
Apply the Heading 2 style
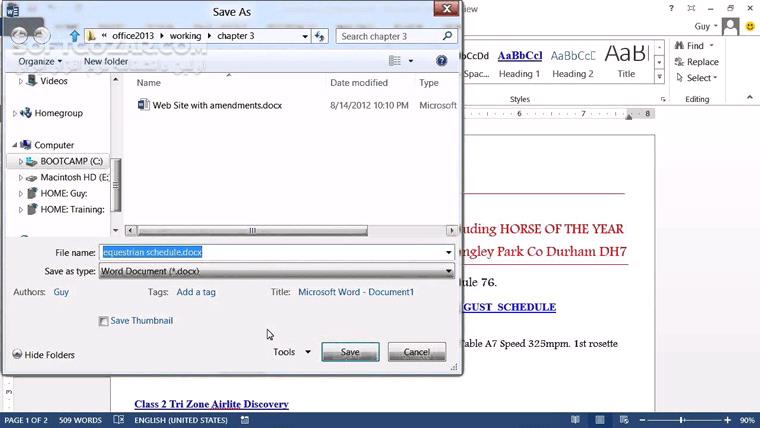(x=572, y=63)
